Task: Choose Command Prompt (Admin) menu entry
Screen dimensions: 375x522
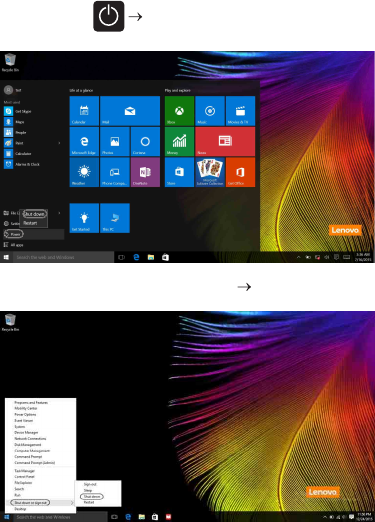Action: pyautogui.click(x=34, y=463)
